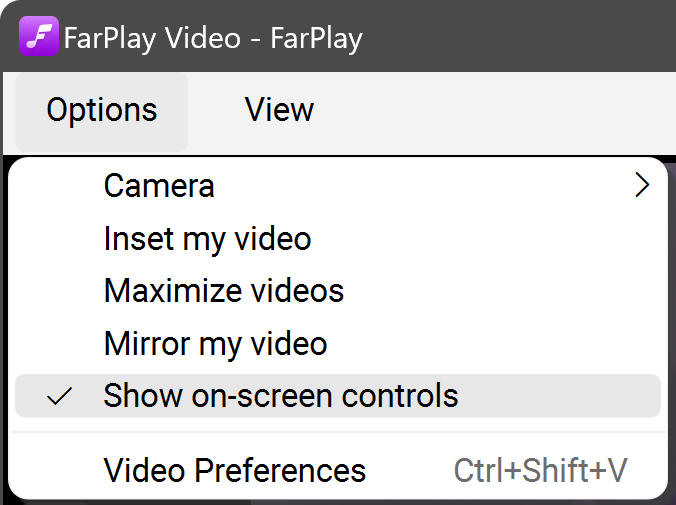This screenshot has width=676, height=505.
Task: Click the empty check column beside Mirror my video
Action: point(60,344)
